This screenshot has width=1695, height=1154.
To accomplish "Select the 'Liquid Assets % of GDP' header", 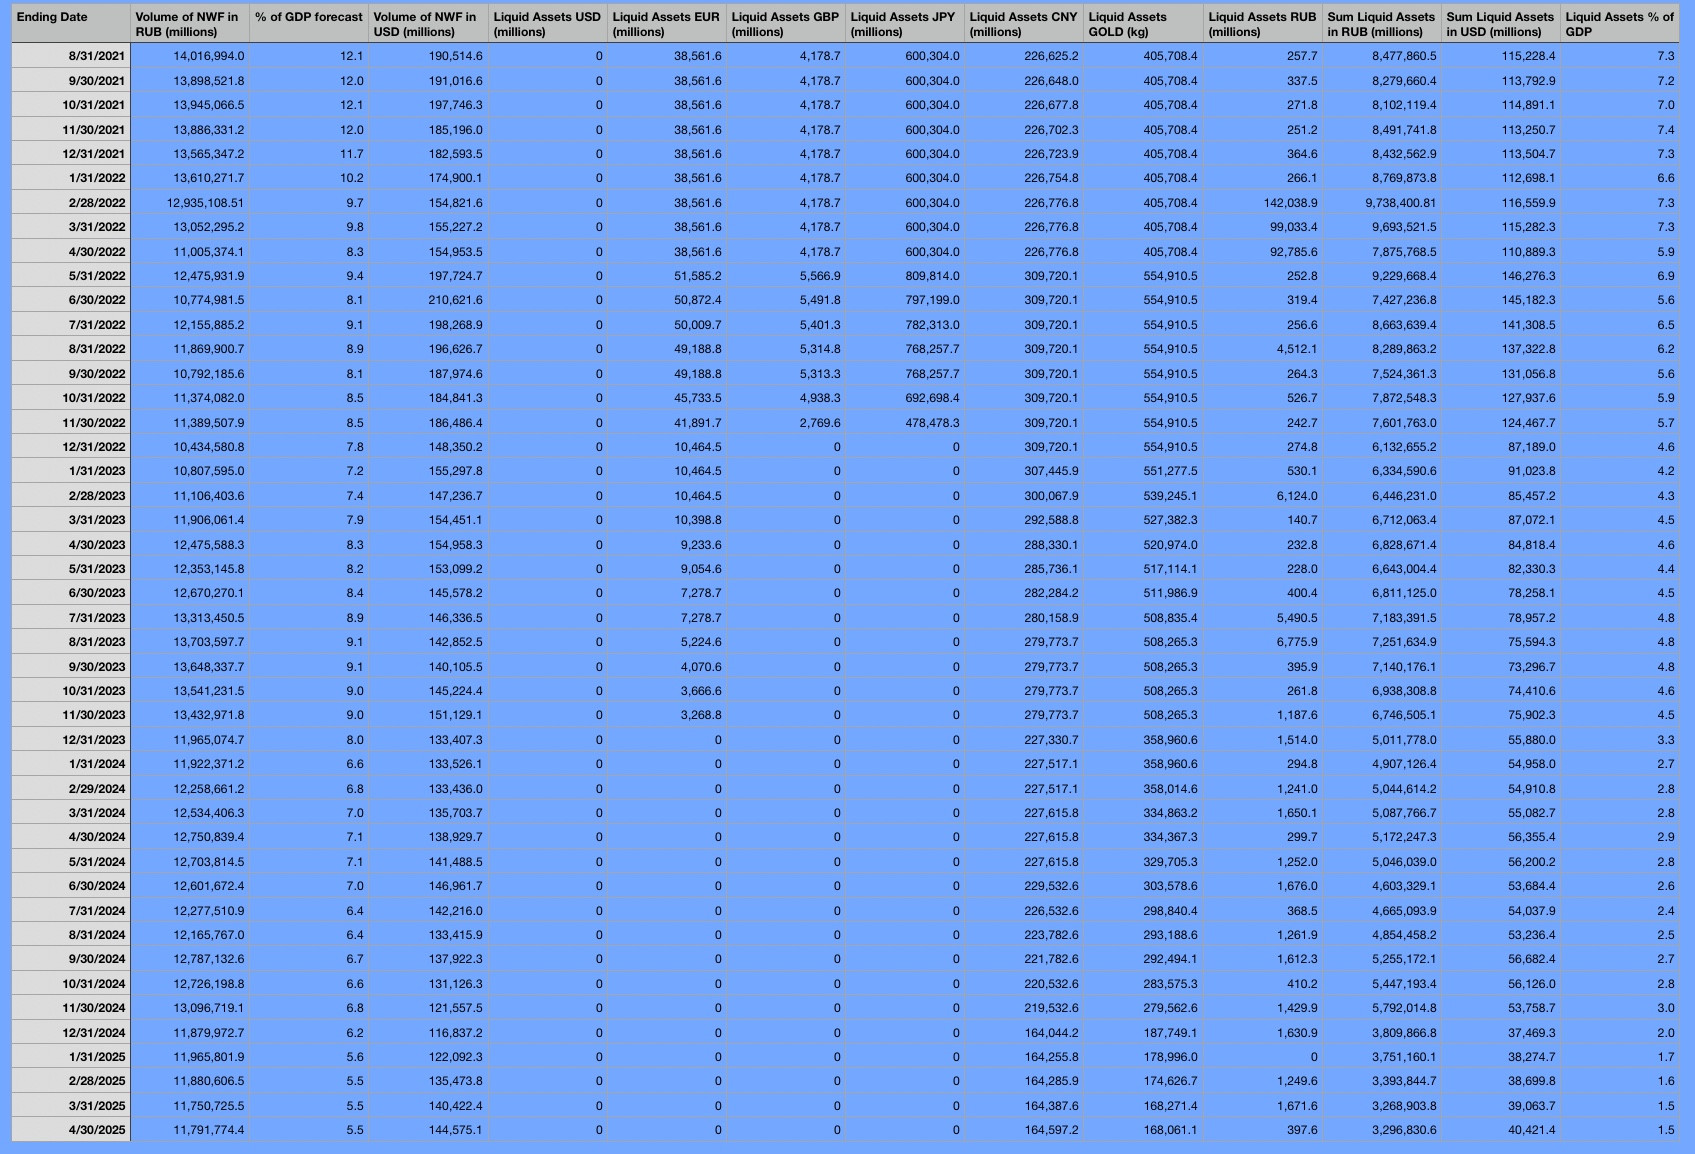I will coord(1620,24).
